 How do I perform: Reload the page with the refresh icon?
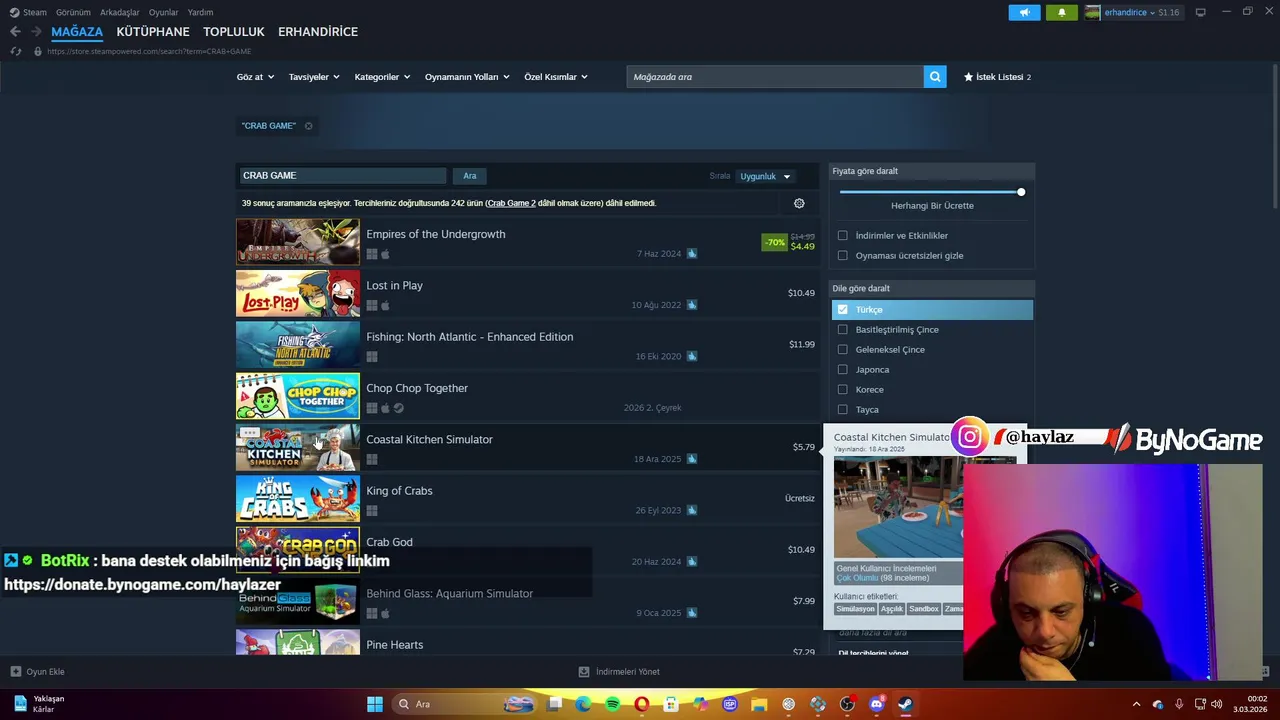(x=15, y=51)
